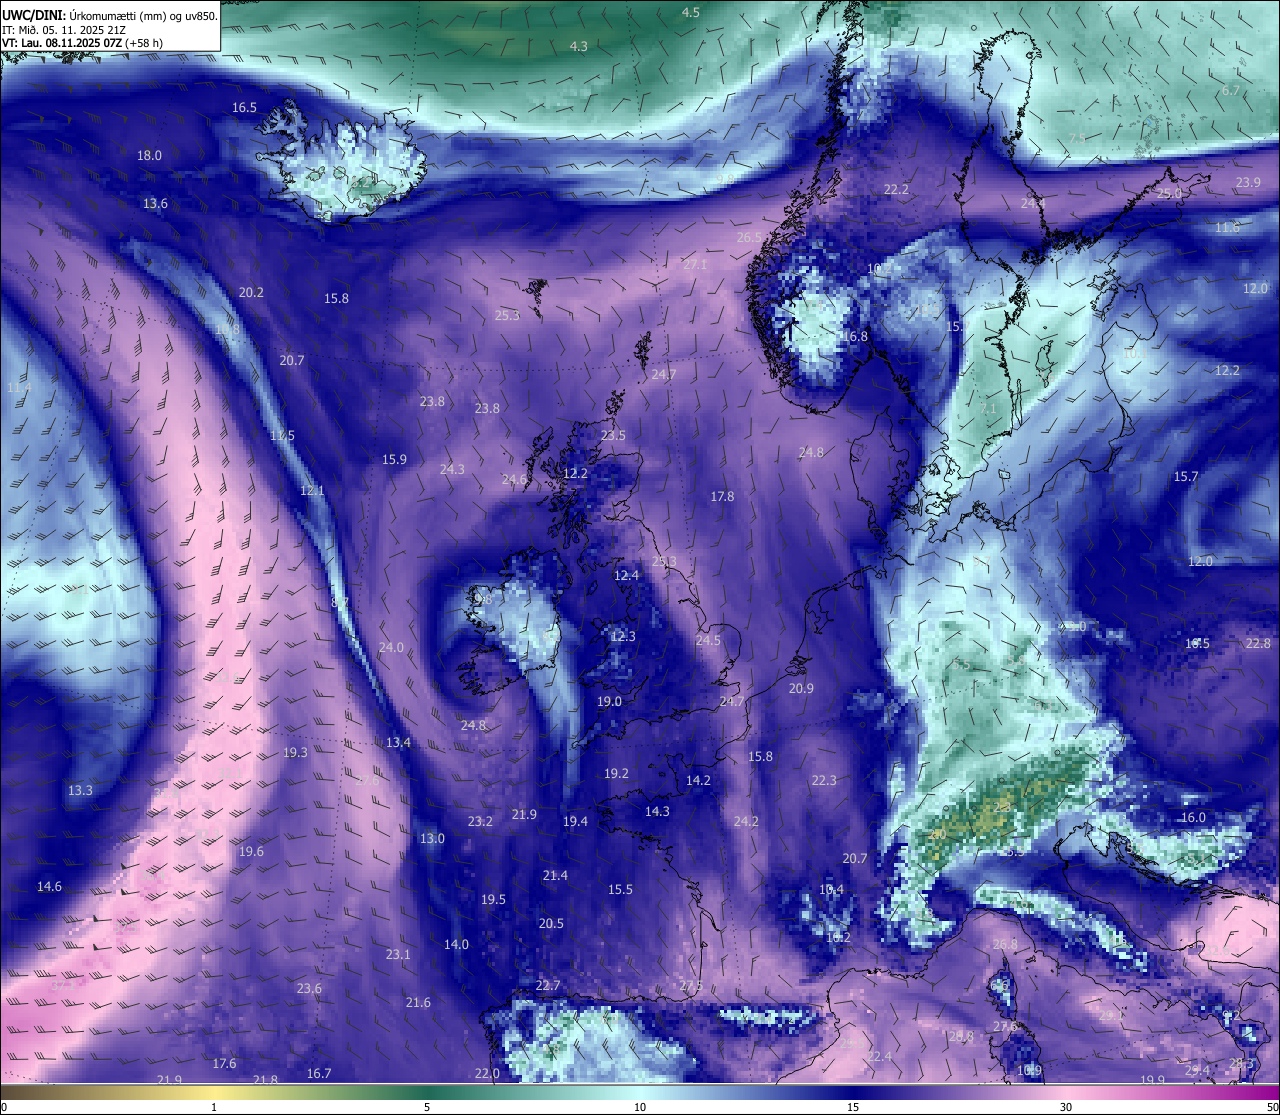Click the 25.0 value over Finland
Viewport: 1280px width, 1115px height.
[x=1169, y=194]
